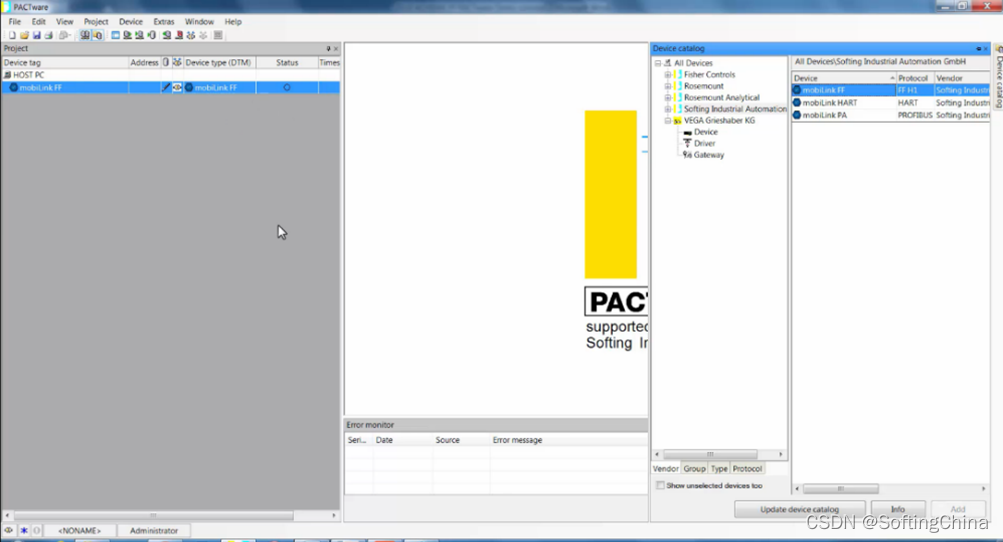This screenshot has width=1003, height=542.
Task: Open the Project menu
Action: 96,22
